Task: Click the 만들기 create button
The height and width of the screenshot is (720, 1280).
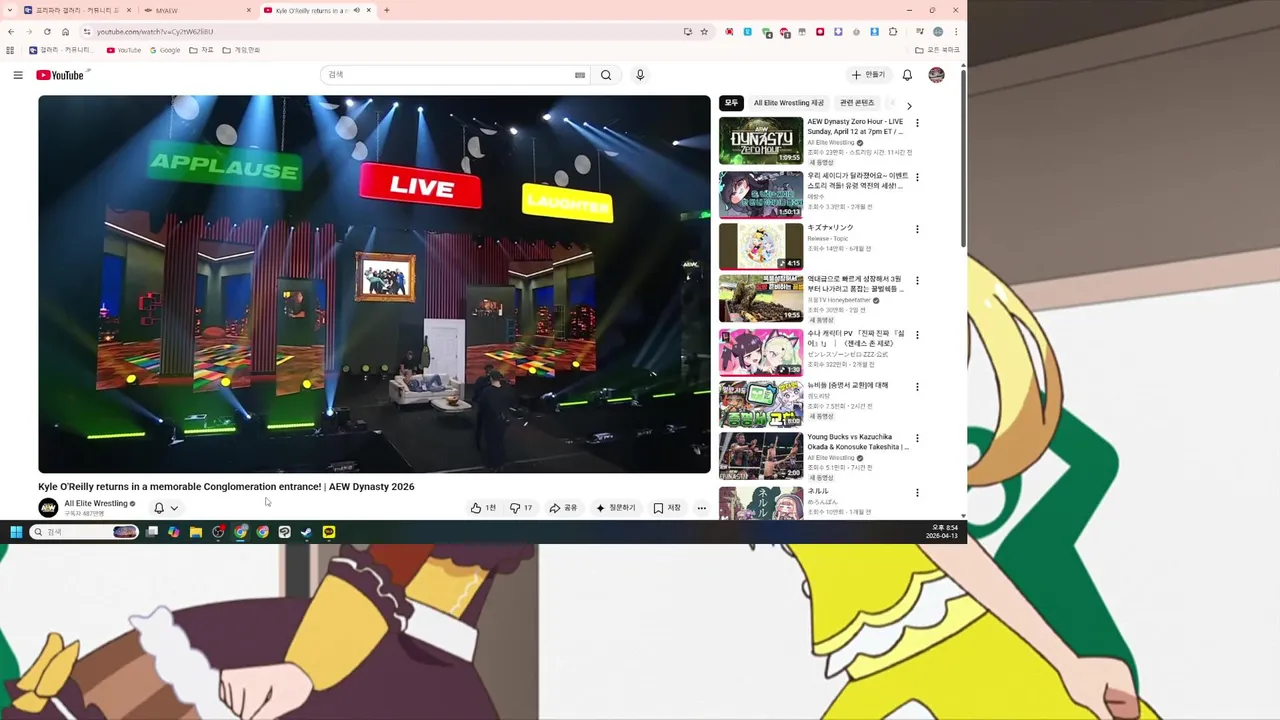Action: (868, 75)
